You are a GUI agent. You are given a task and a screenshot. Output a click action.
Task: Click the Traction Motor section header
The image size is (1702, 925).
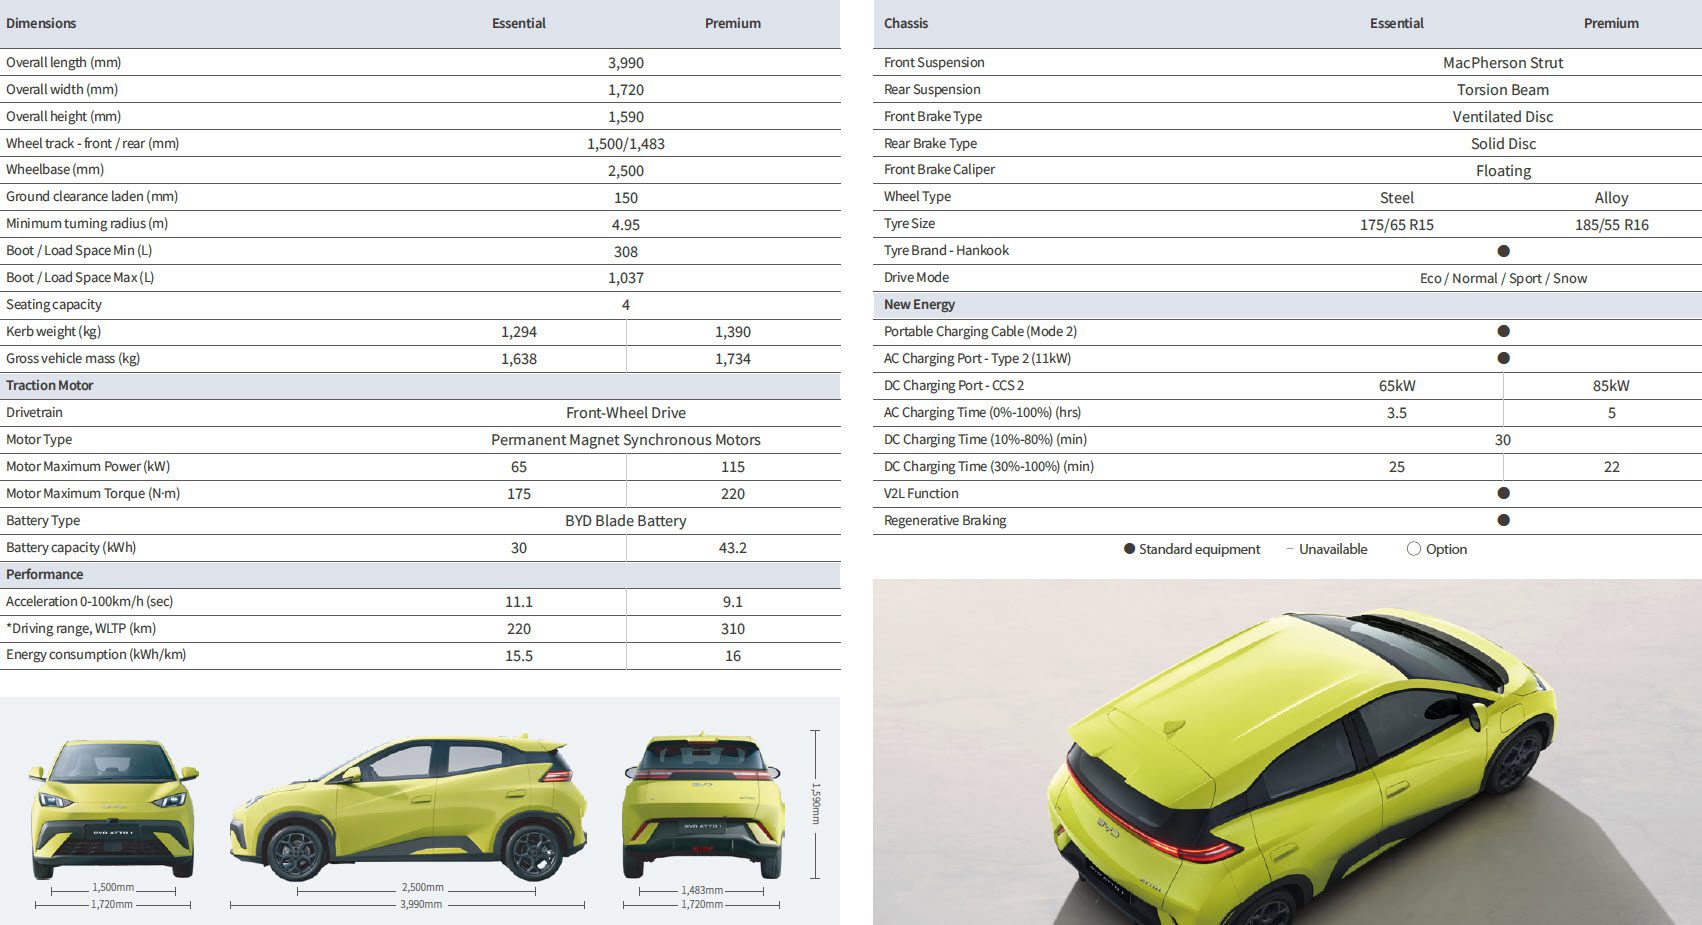50,385
